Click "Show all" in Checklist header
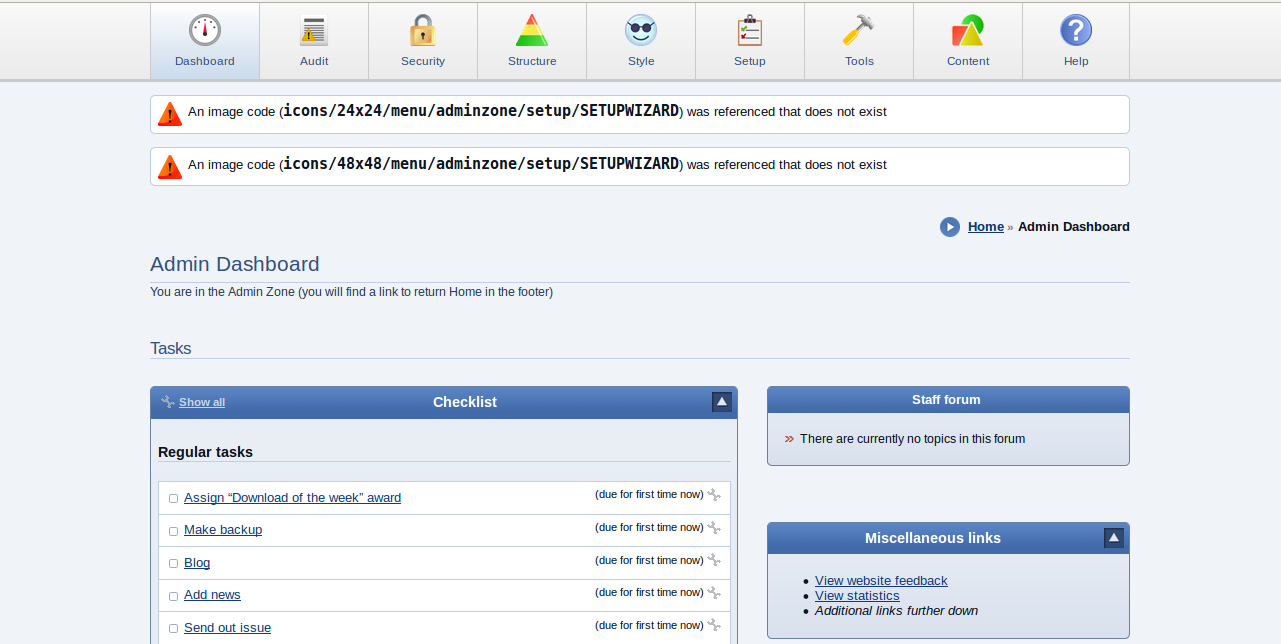Viewport: 1281px width, 644px height. 202,402
